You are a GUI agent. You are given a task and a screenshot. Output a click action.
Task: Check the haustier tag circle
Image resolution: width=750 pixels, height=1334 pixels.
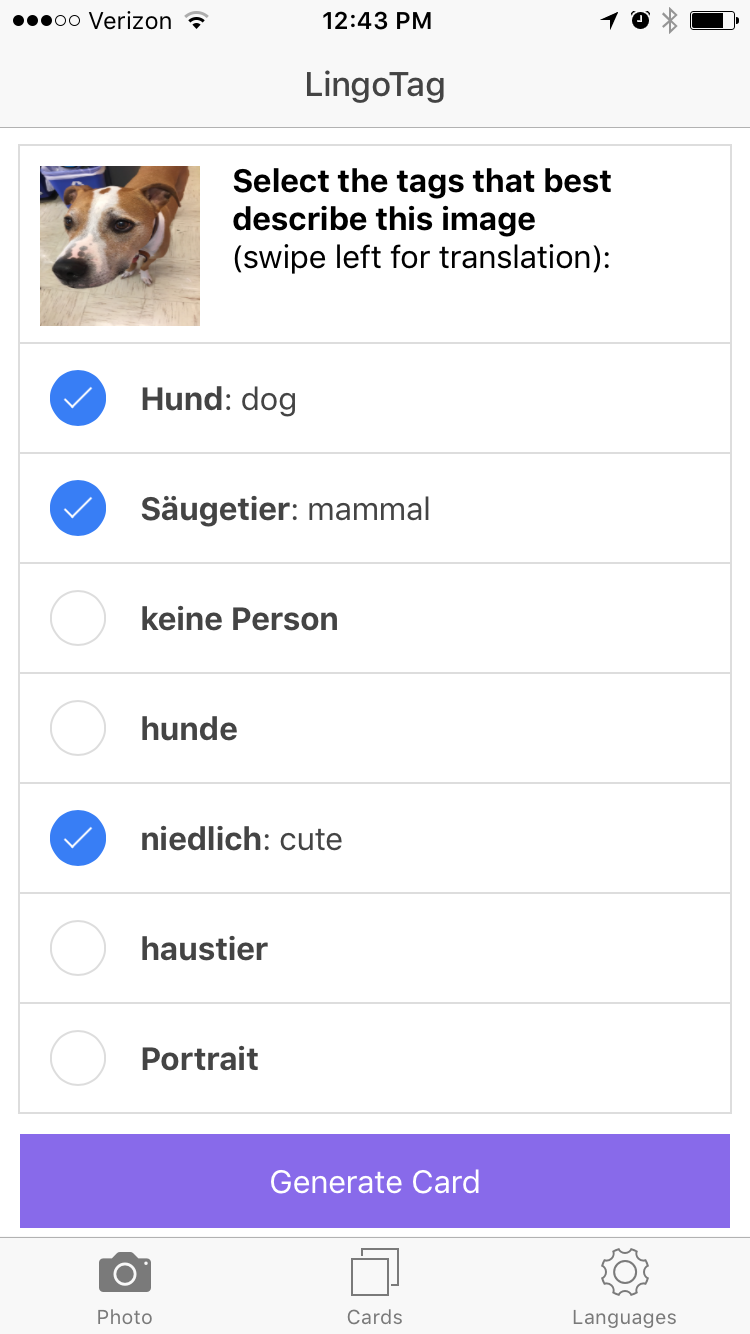pos(78,948)
